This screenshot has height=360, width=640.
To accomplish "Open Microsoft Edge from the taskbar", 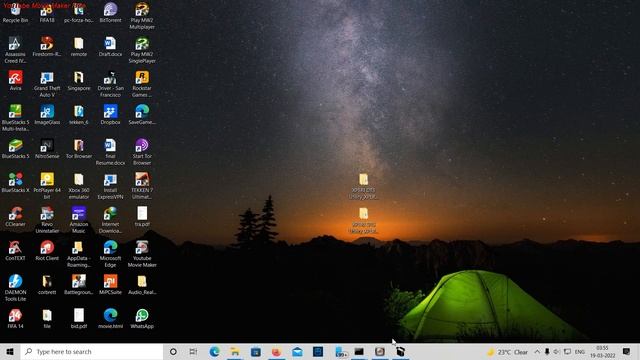I will coord(214,352).
